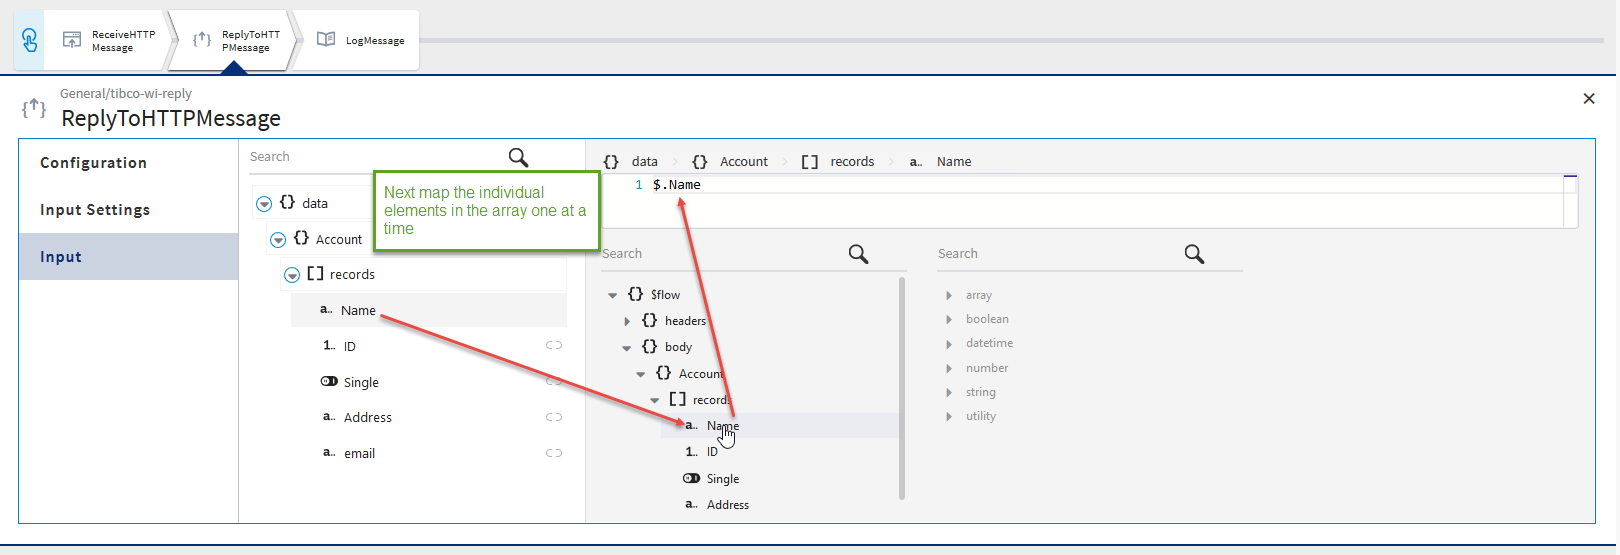This screenshot has width=1620, height=555.
Task: Collapse the data node in input tree
Action: [264, 204]
